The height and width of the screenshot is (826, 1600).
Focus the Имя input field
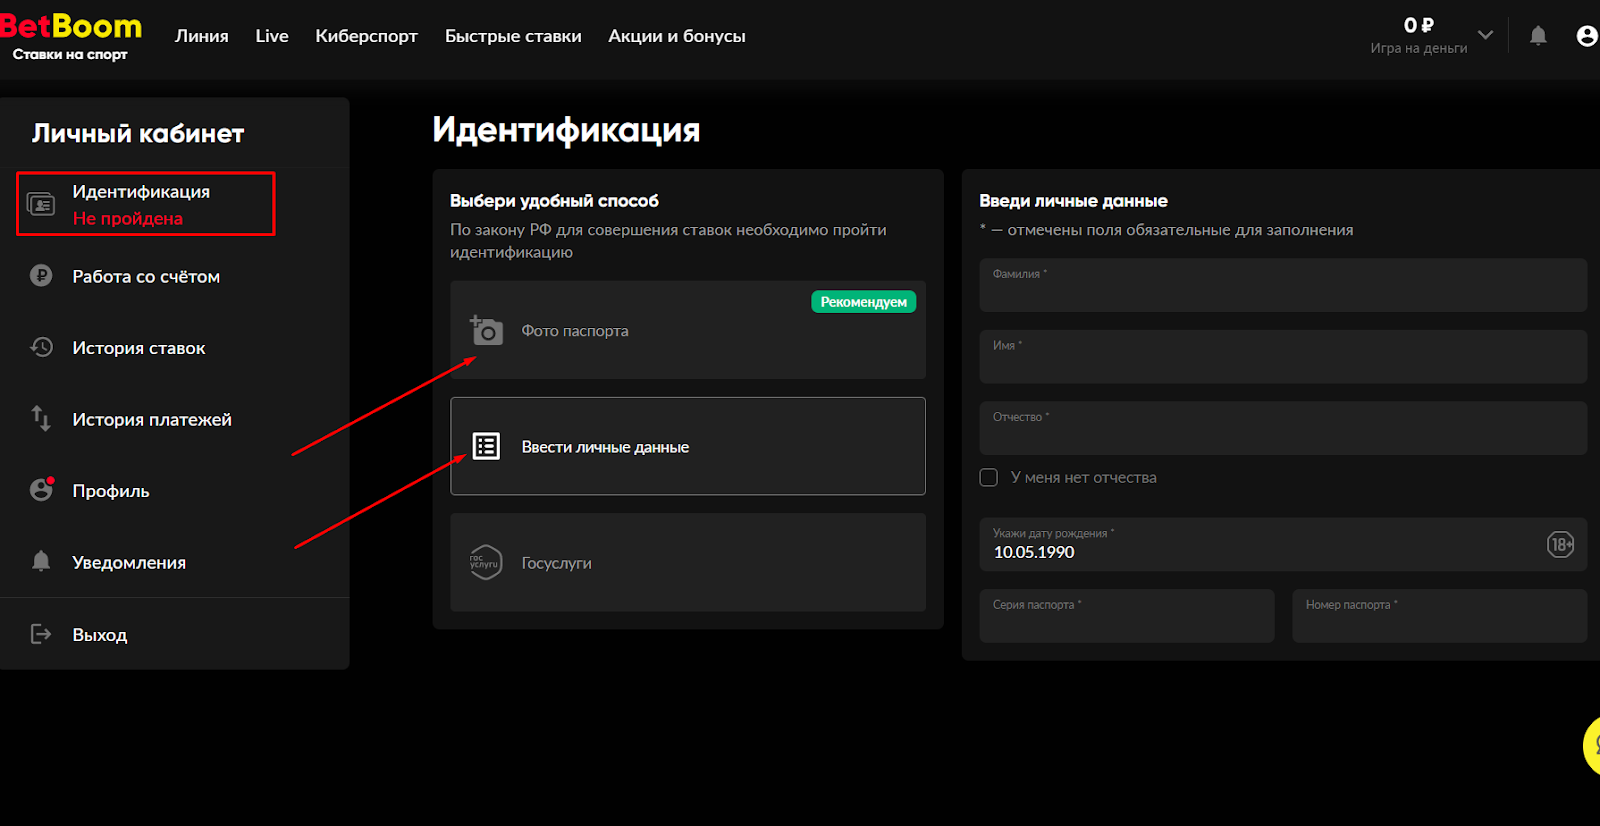[1283, 357]
